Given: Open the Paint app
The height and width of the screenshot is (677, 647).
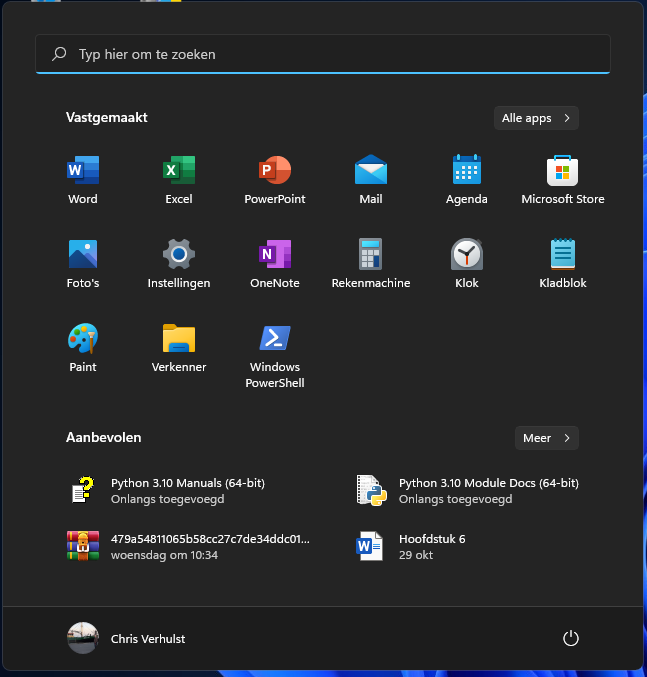Looking at the screenshot, I should pos(83,338).
